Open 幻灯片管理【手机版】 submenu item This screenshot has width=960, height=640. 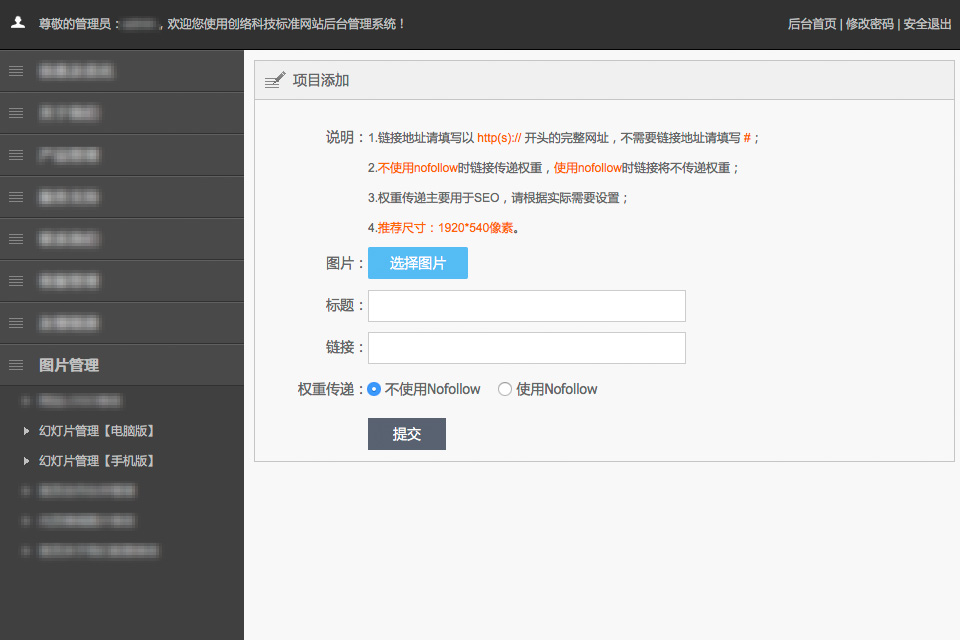coord(96,461)
